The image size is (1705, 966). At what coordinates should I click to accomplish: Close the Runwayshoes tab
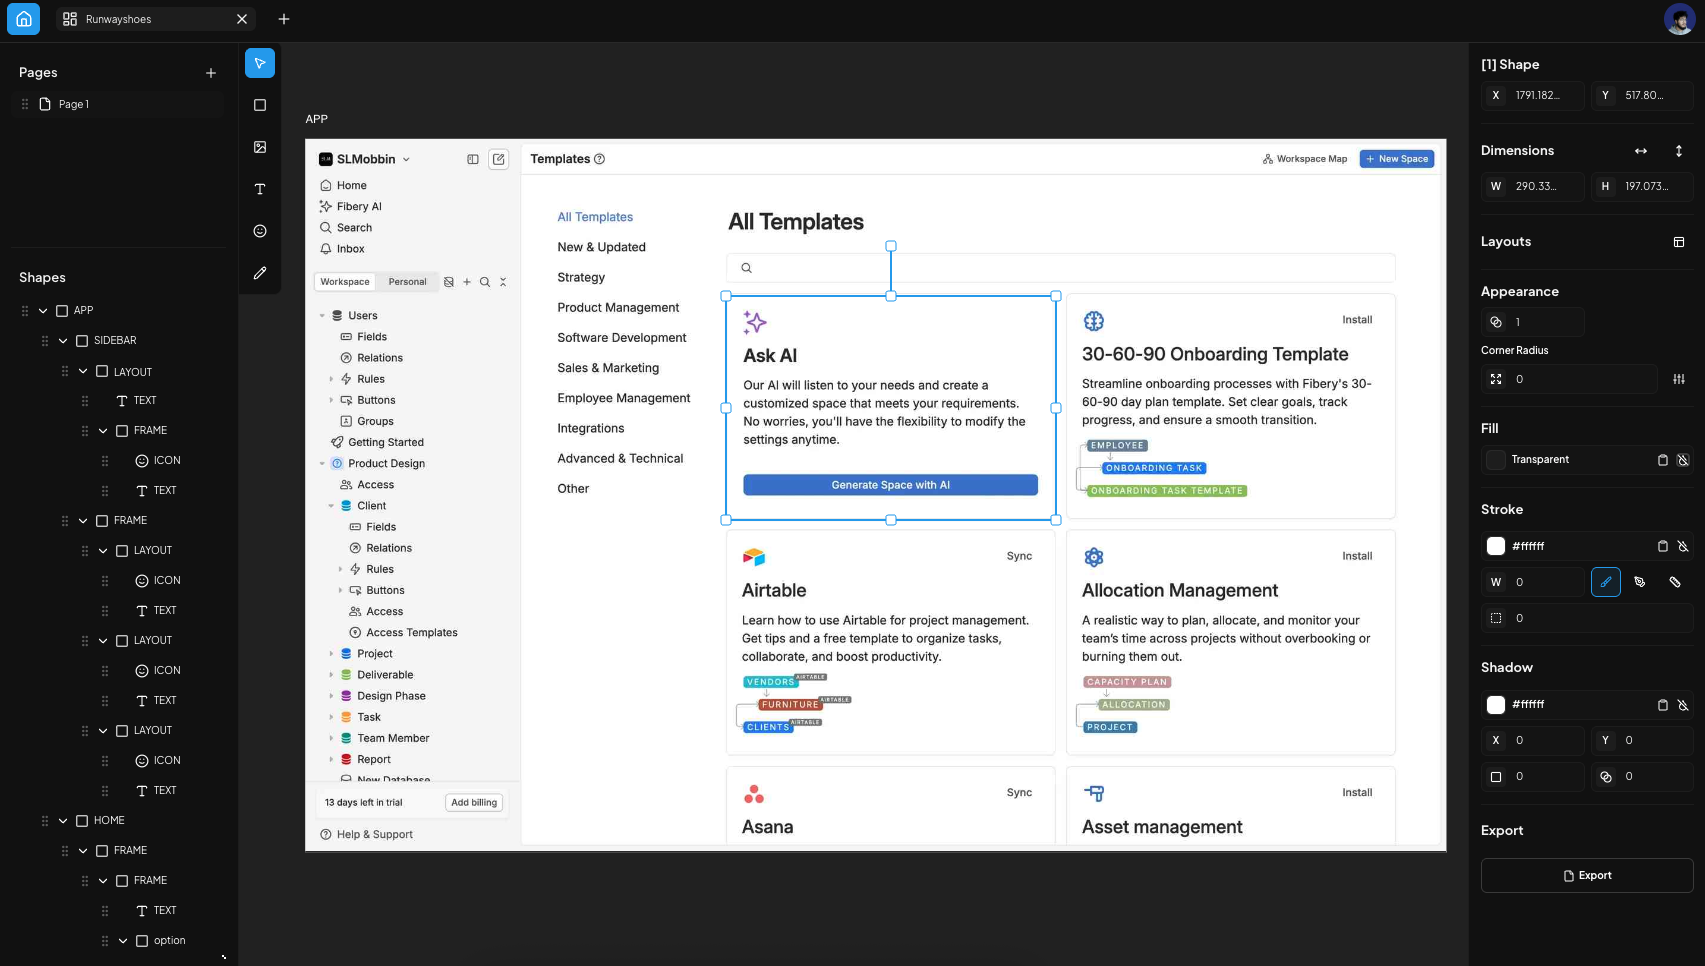(242, 19)
